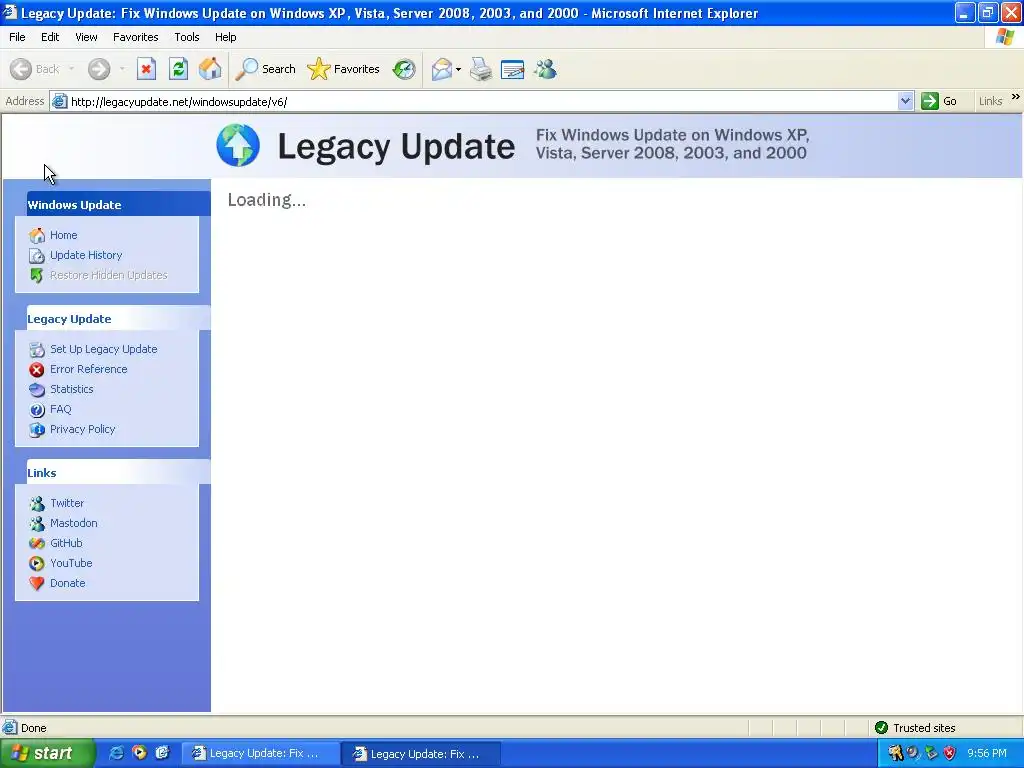Expand the Mail dropdown arrow

[458, 69]
